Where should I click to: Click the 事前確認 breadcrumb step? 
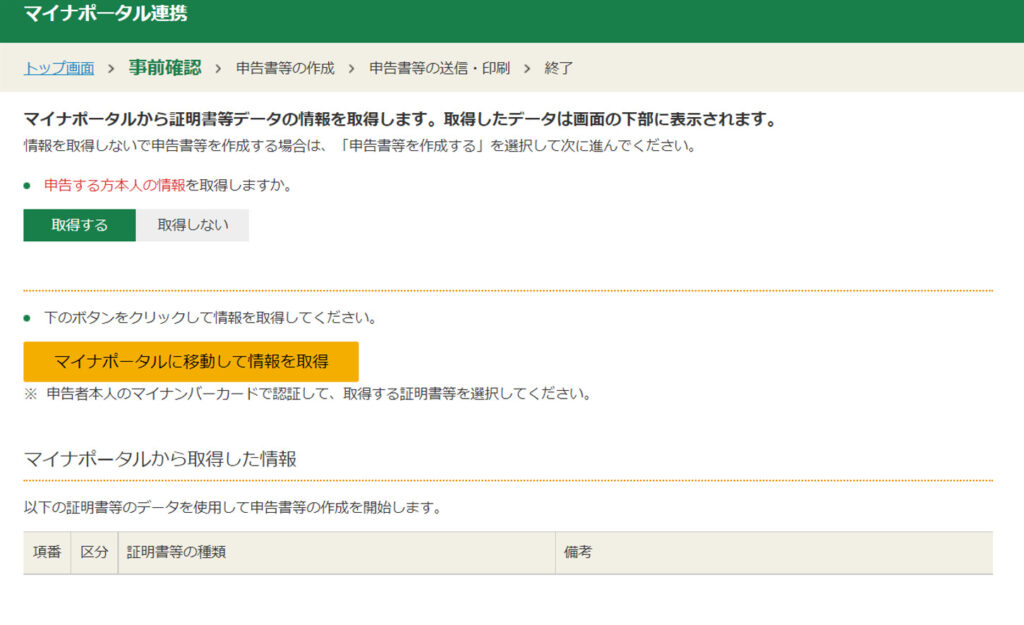pos(165,67)
